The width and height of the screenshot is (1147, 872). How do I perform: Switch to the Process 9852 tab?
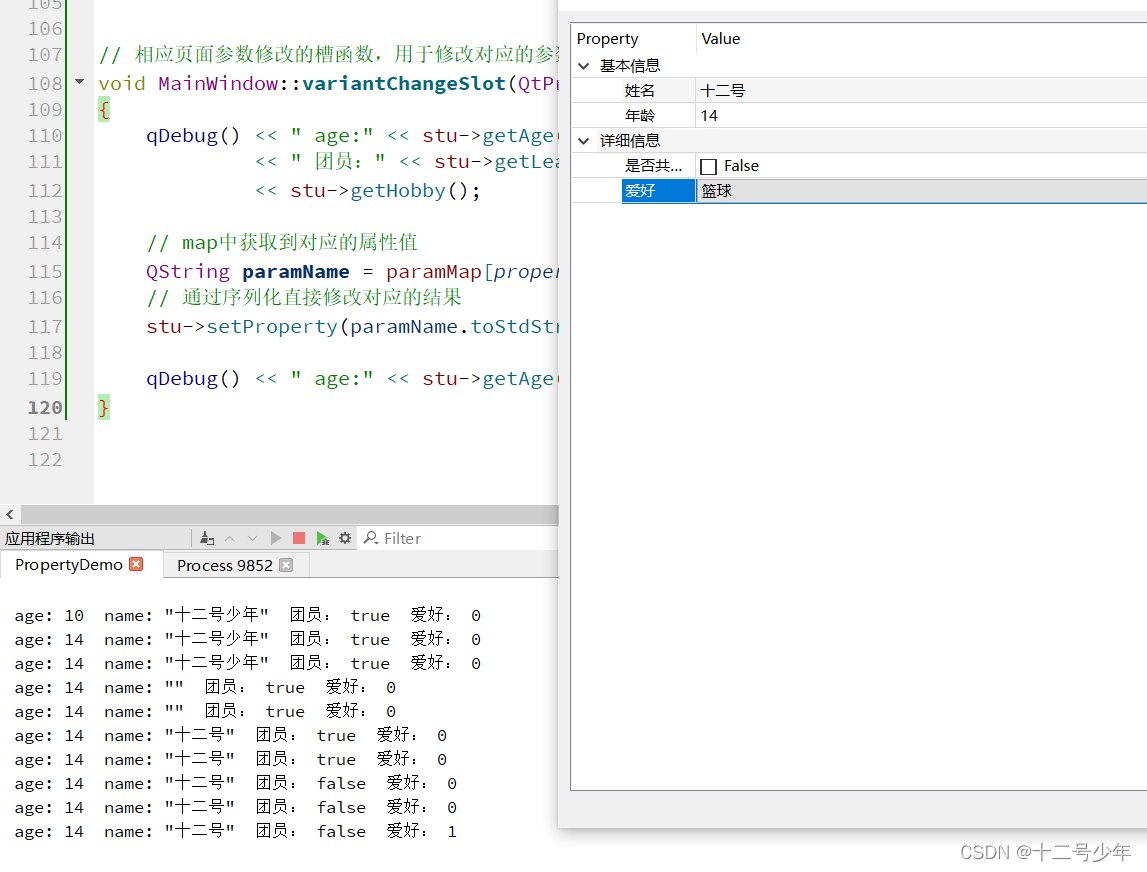coord(223,565)
